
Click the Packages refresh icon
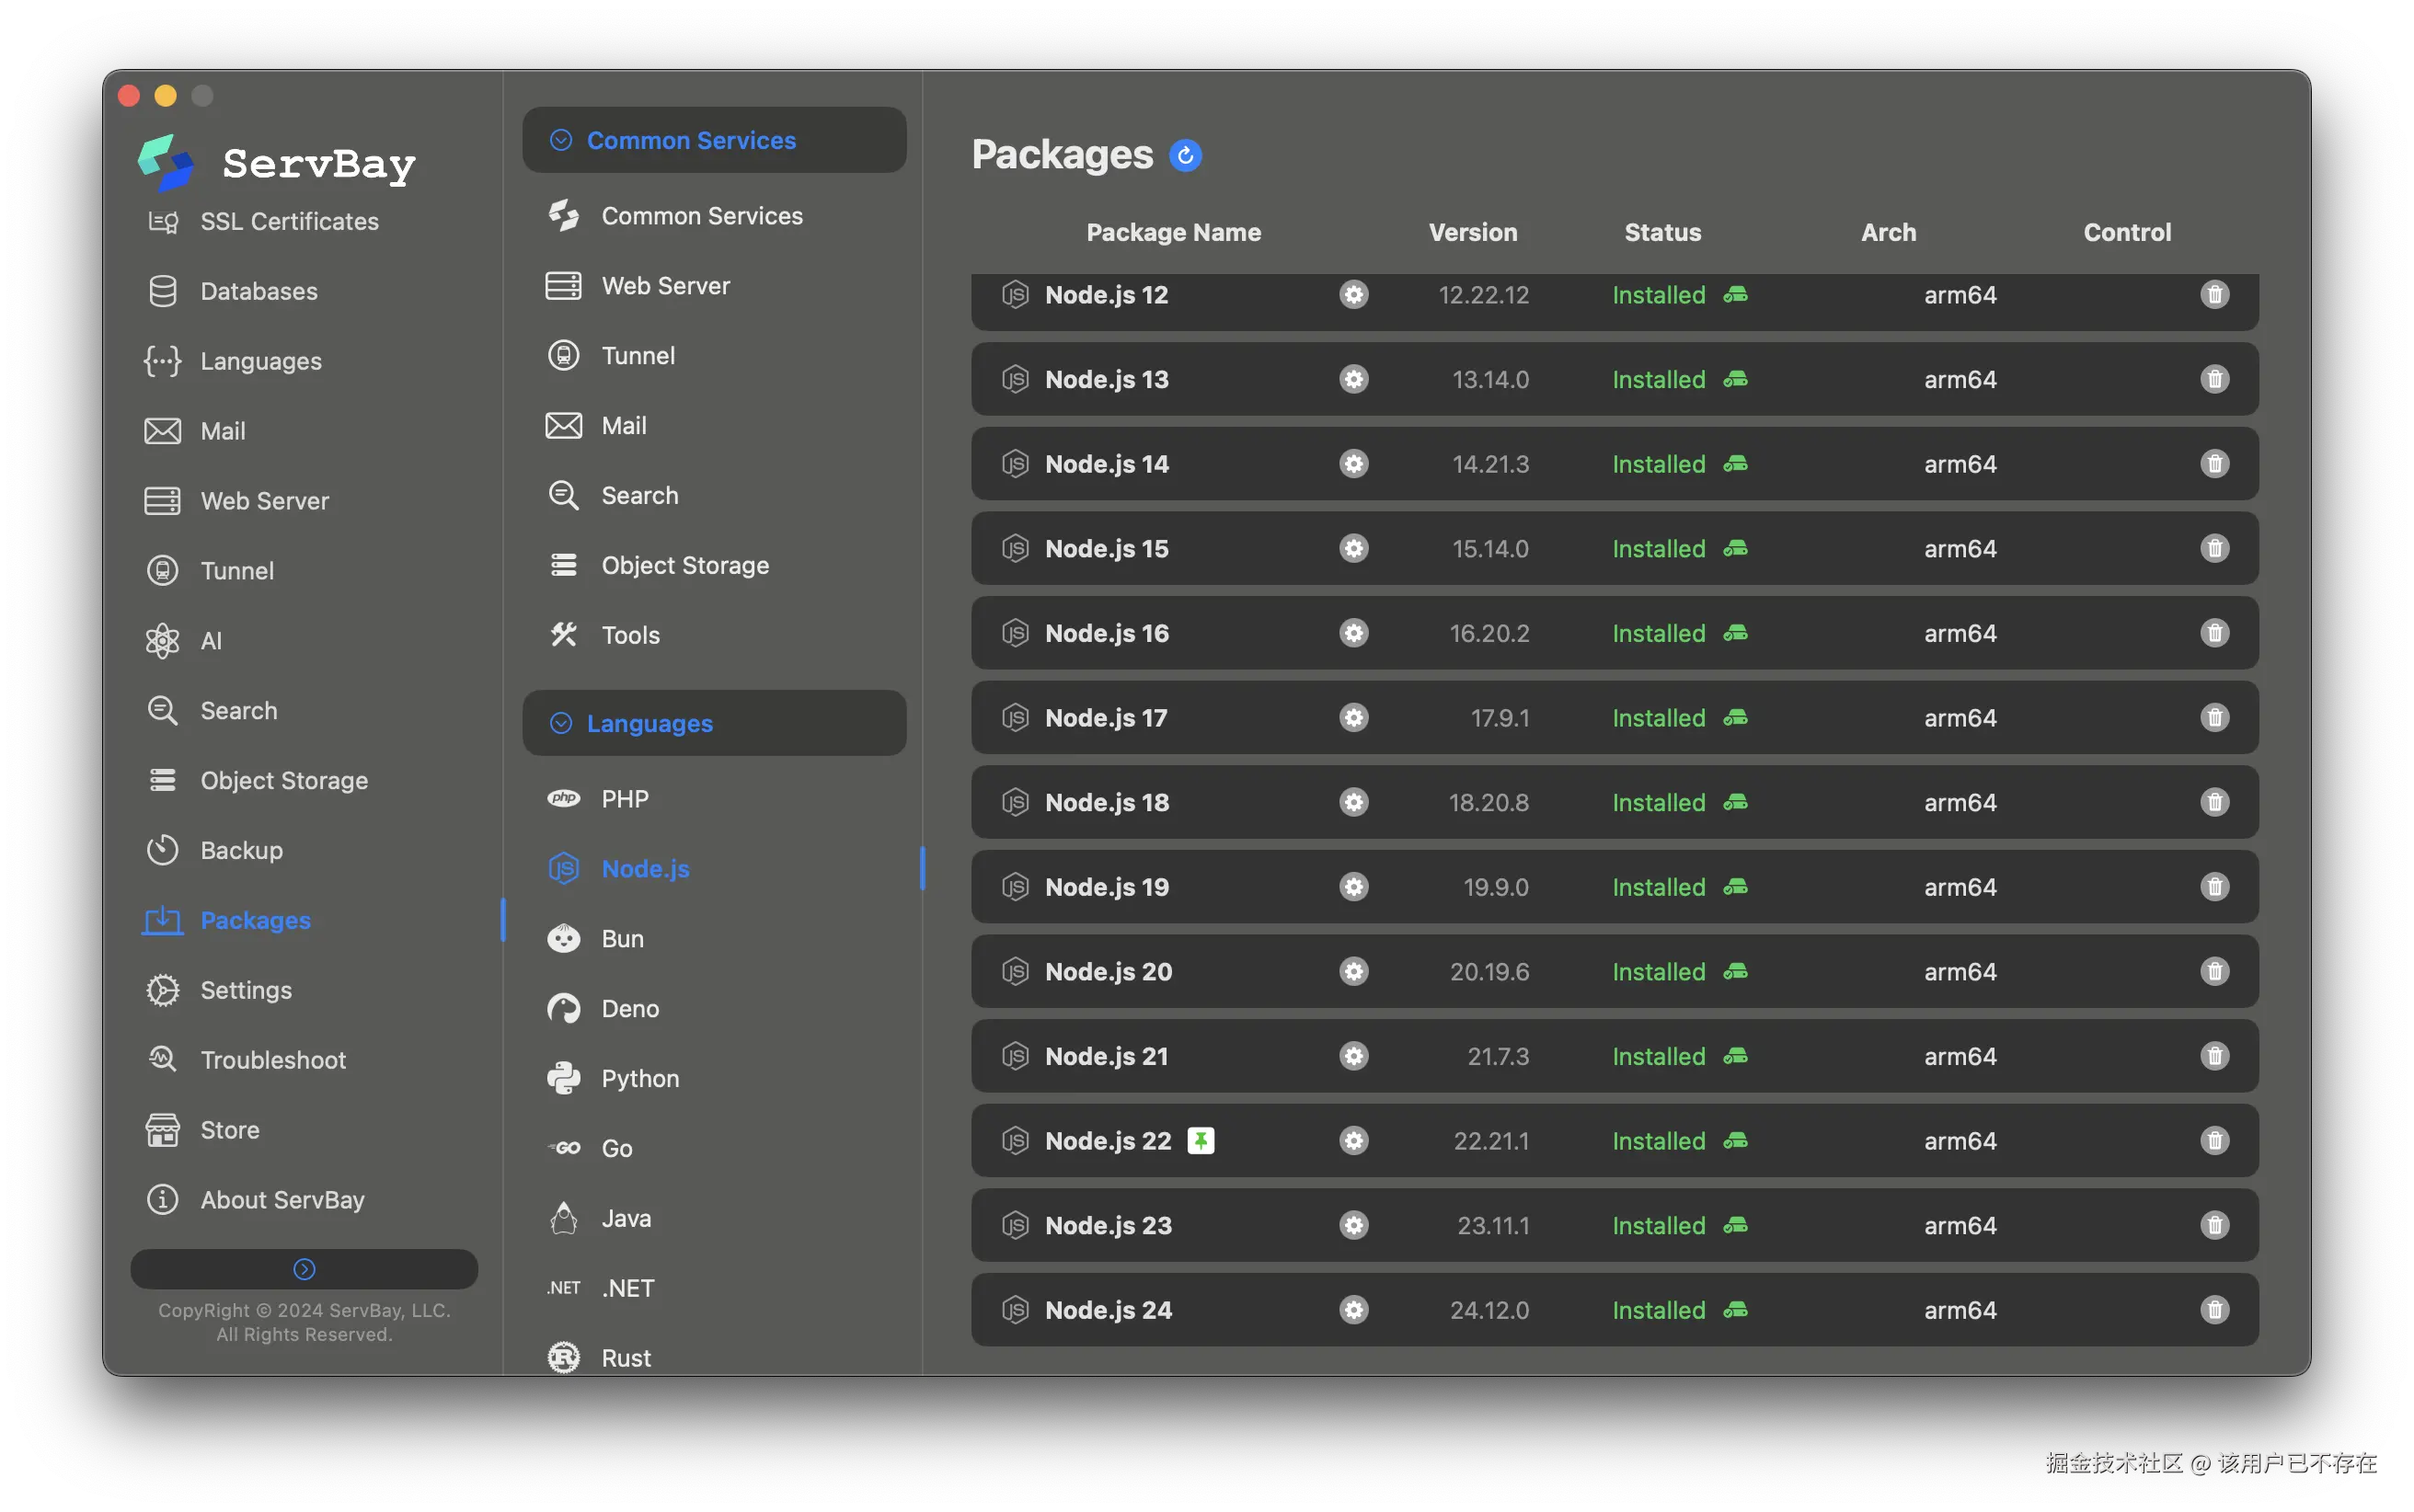tap(1185, 155)
